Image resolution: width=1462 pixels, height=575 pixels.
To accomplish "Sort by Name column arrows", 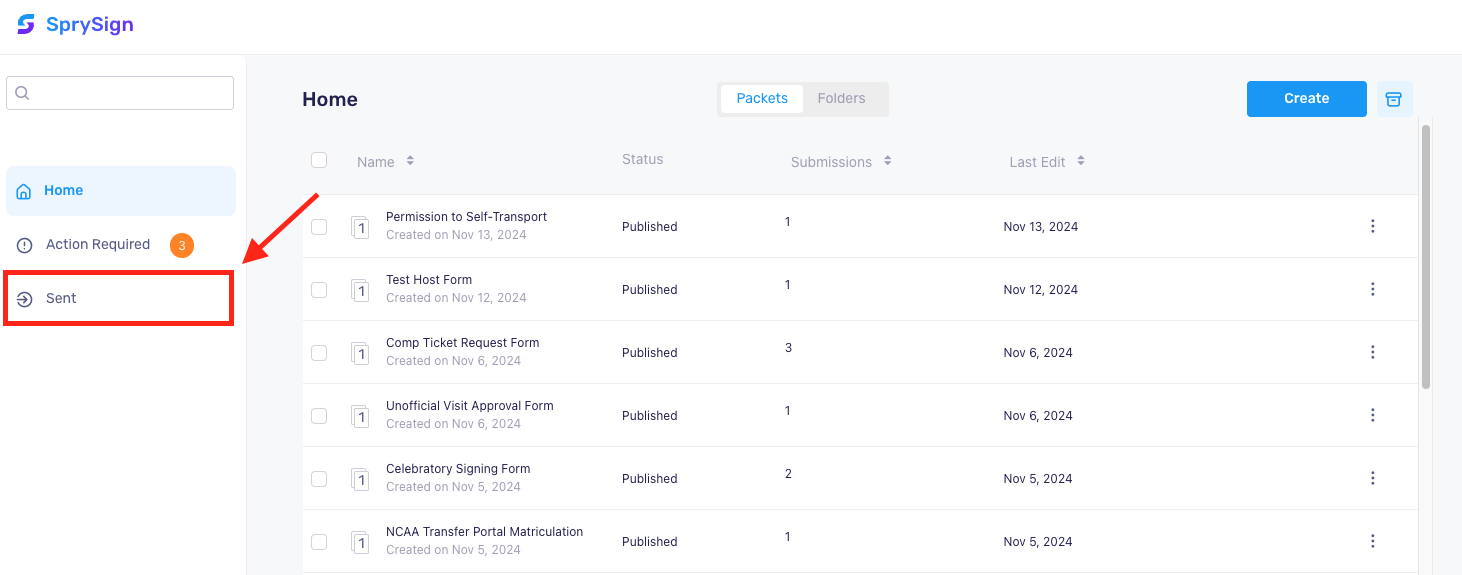I will pyautogui.click(x=410, y=161).
